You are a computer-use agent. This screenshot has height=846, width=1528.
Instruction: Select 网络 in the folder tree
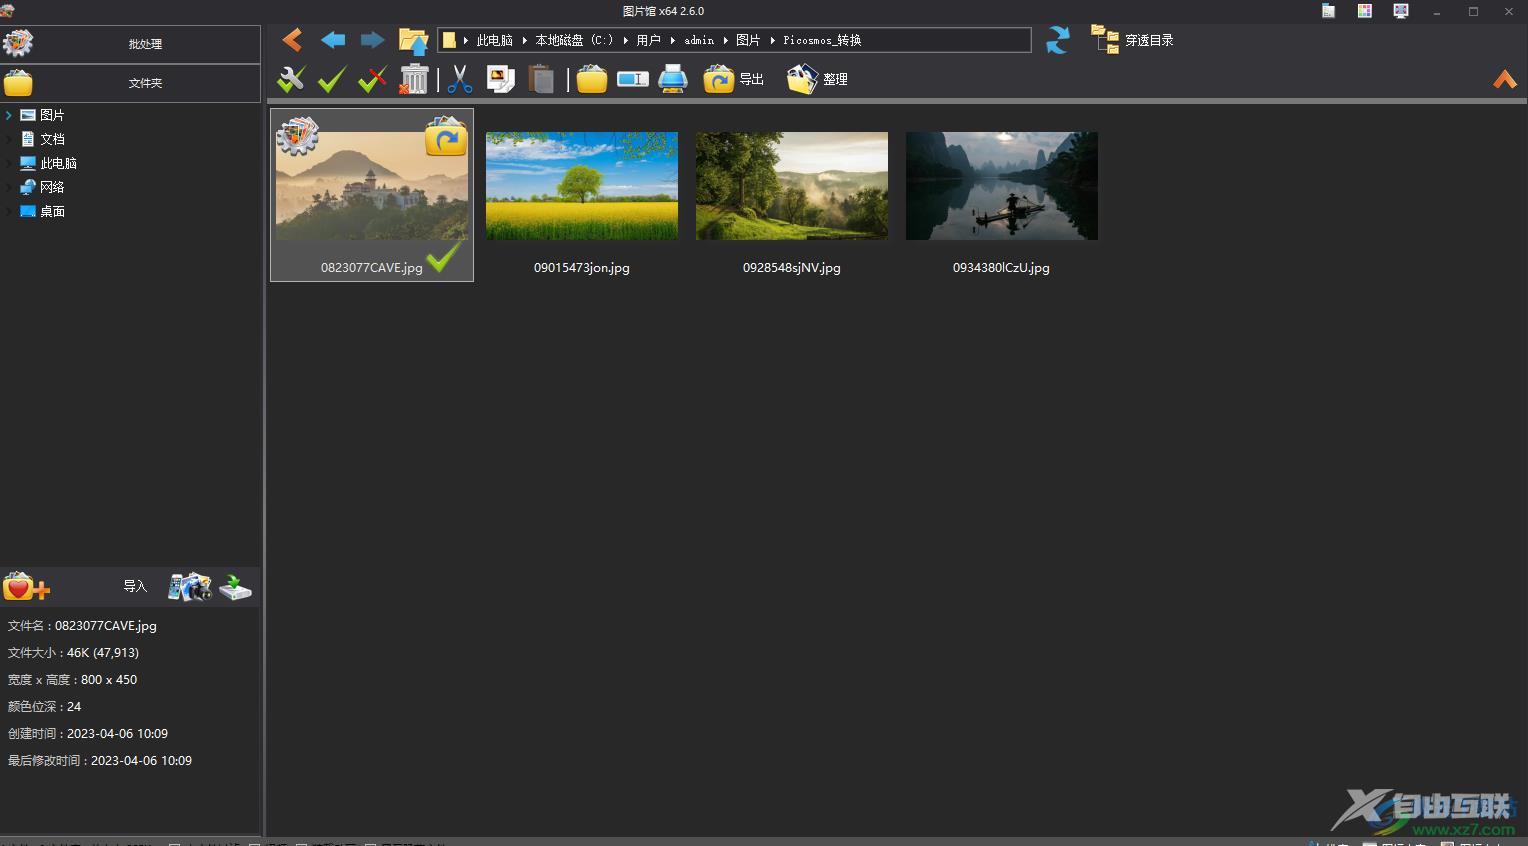click(52, 187)
